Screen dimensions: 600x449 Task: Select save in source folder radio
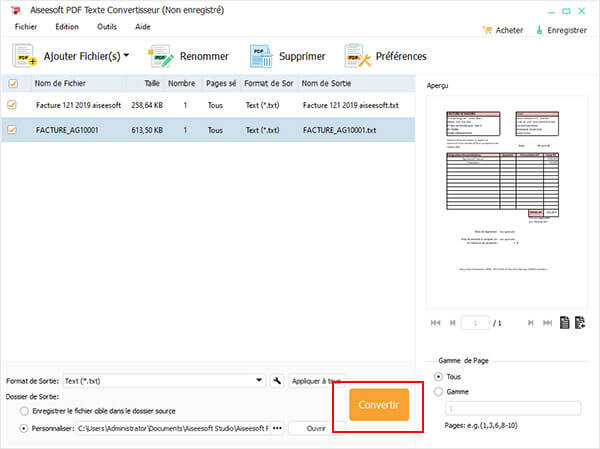(x=24, y=411)
